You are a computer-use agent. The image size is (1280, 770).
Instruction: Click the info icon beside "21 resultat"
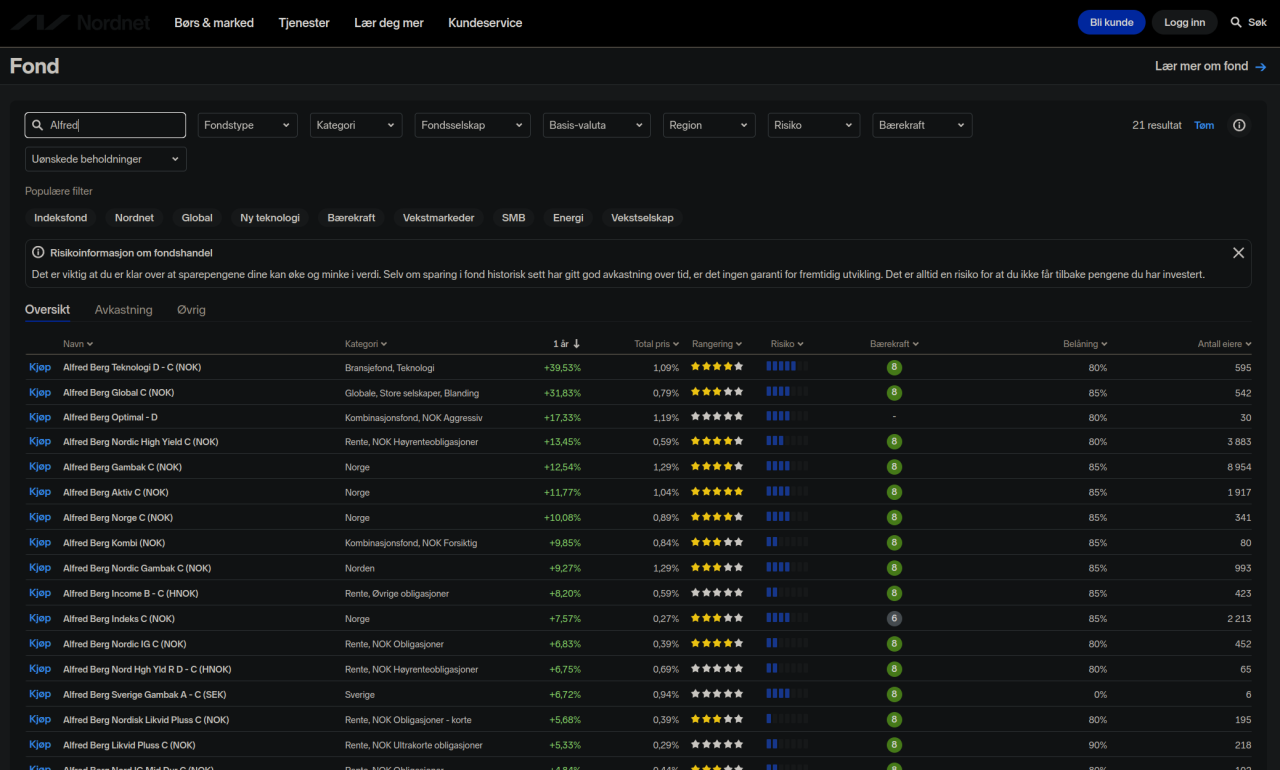click(1239, 124)
